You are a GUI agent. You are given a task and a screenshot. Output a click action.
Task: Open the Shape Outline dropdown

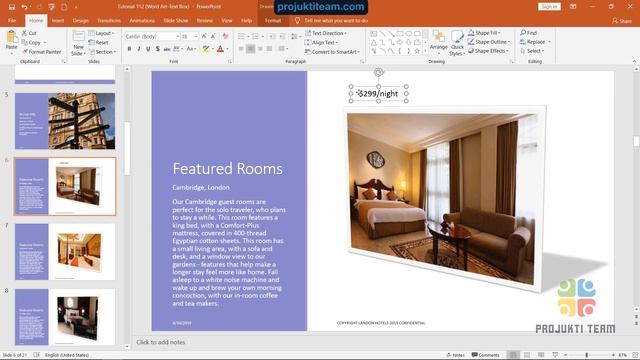click(x=489, y=42)
